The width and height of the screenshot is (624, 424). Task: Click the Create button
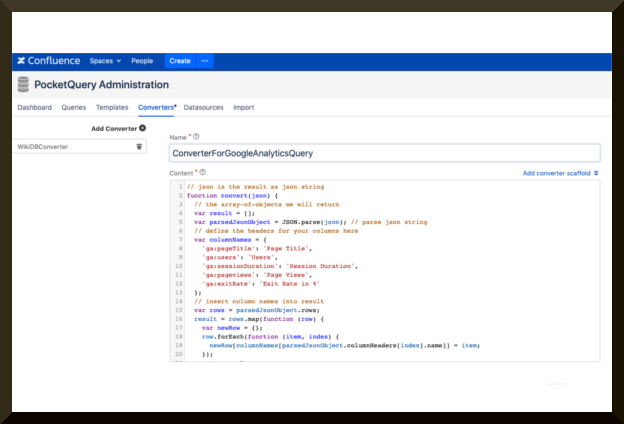click(x=180, y=61)
